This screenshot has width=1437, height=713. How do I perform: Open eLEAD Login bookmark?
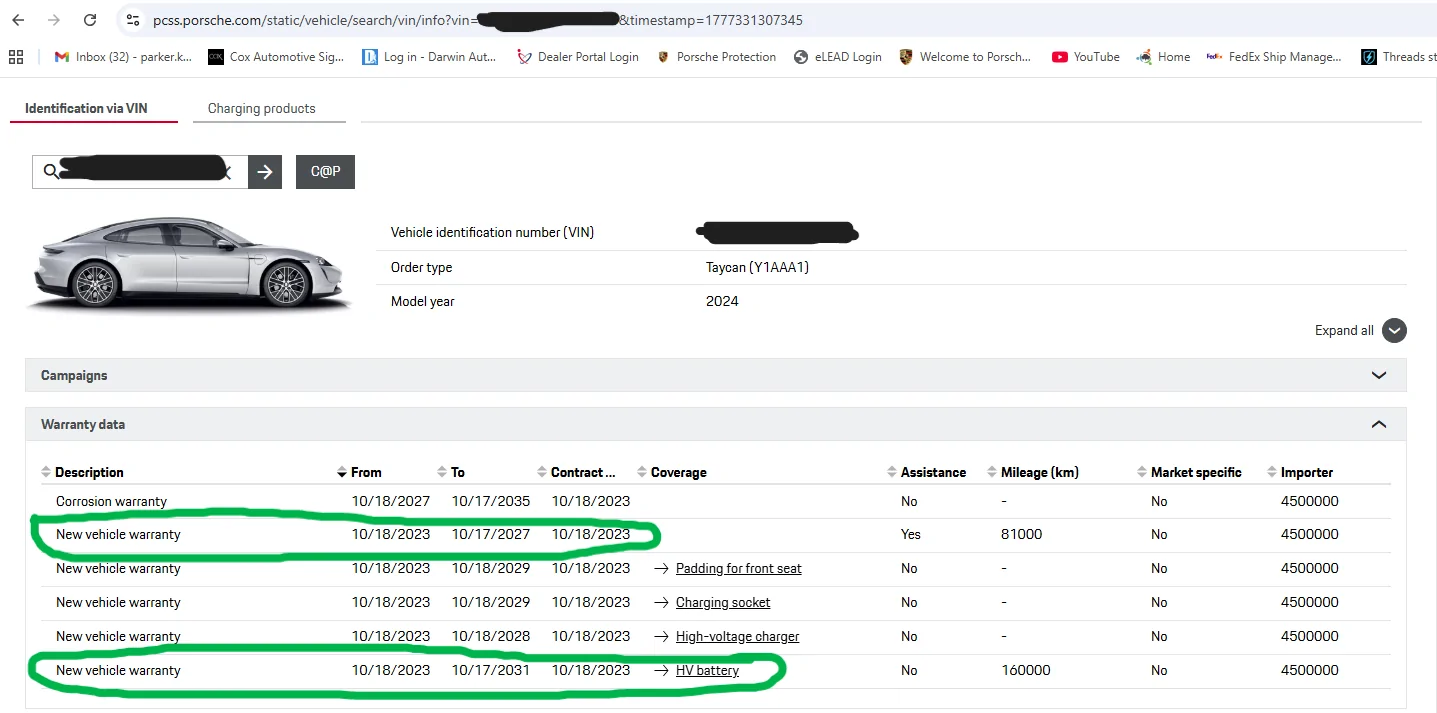pyautogui.click(x=838, y=57)
